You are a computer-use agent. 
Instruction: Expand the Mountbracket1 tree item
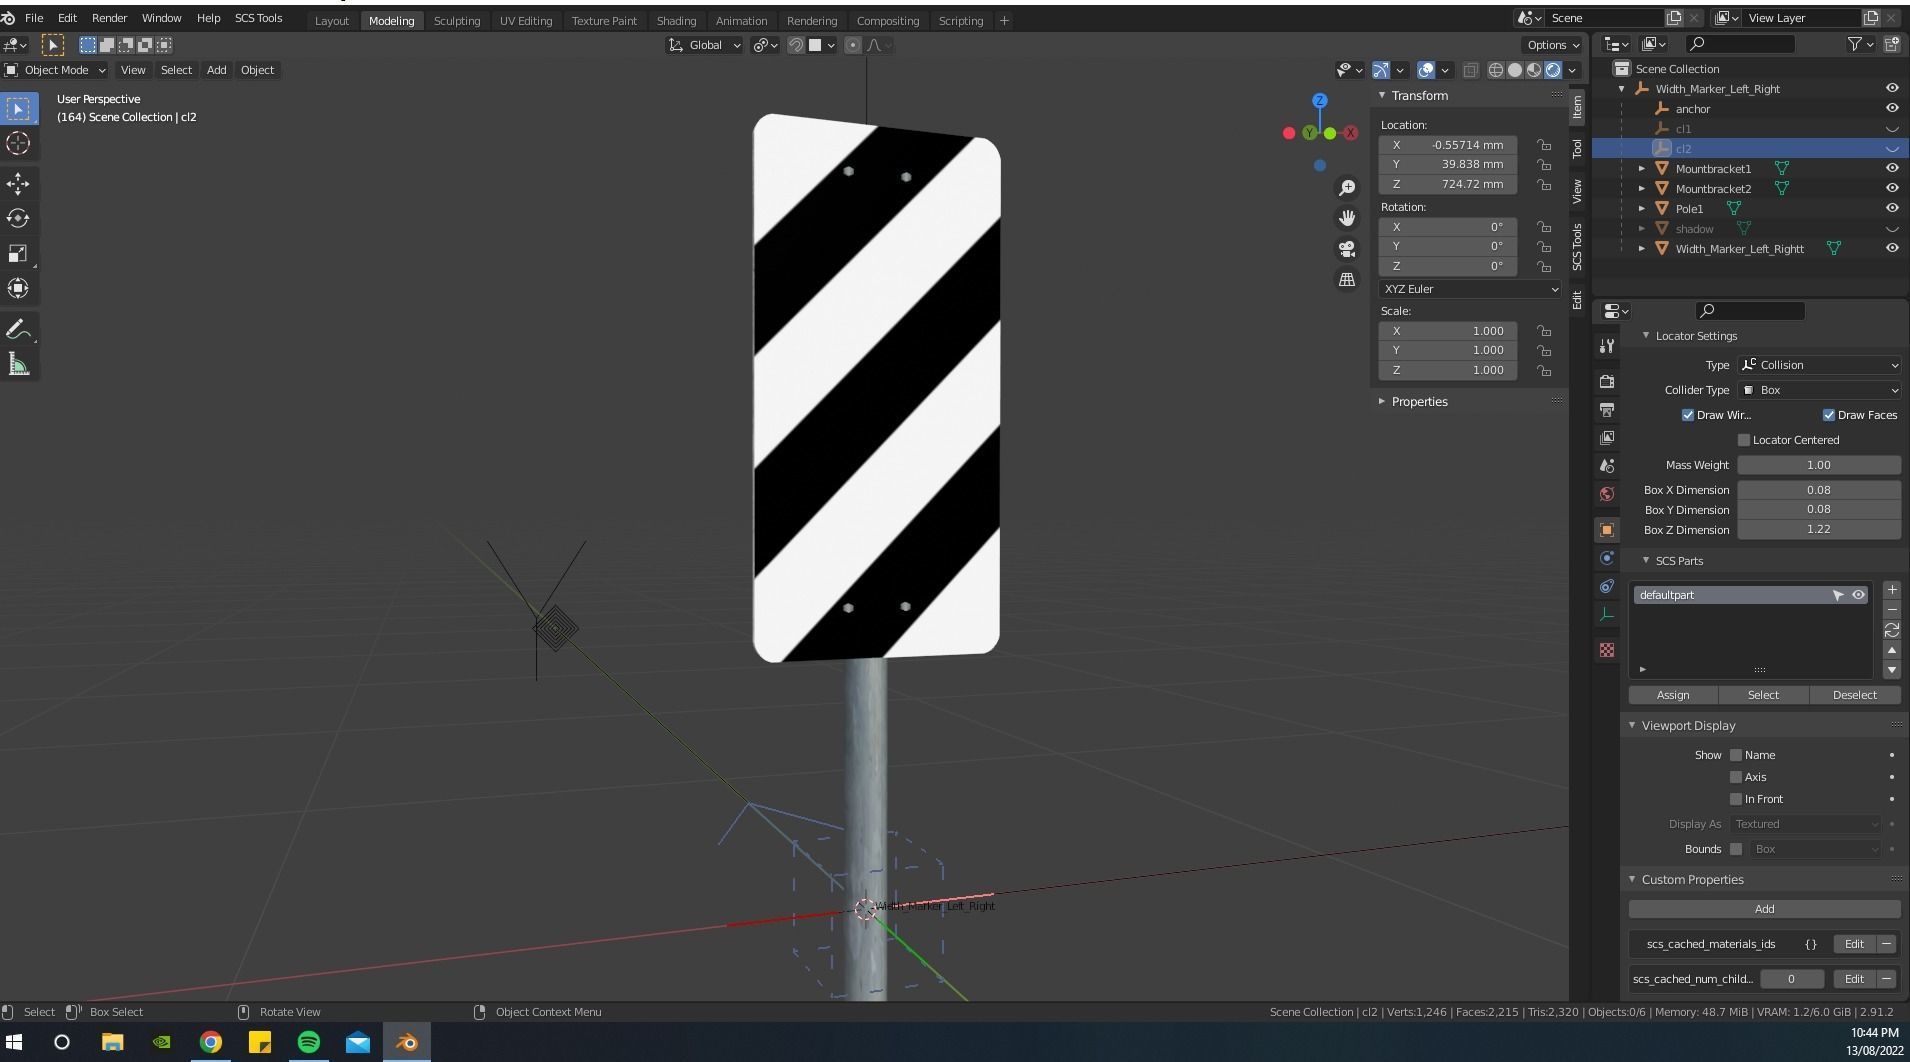click(x=1643, y=168)
